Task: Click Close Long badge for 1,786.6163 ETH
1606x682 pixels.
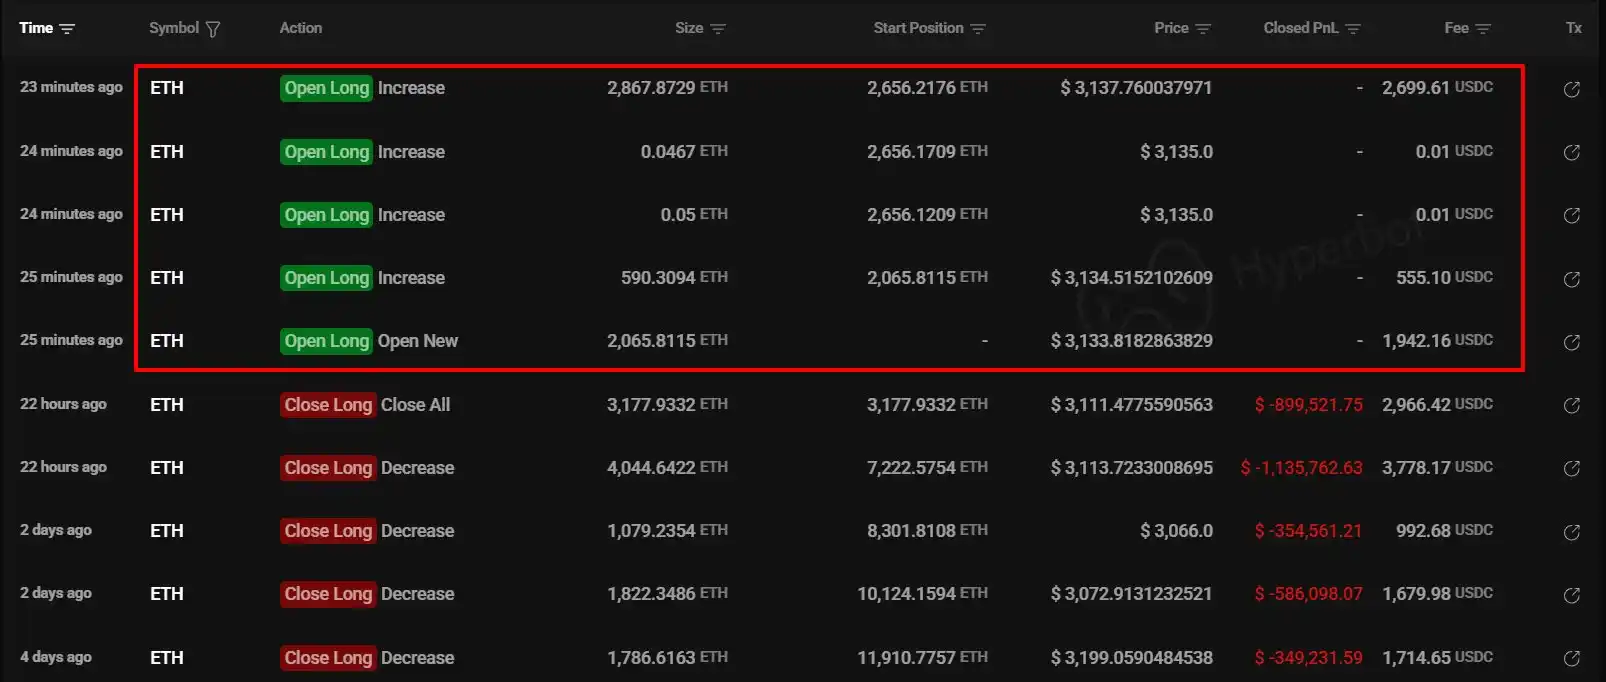Action: coord(328,658)
